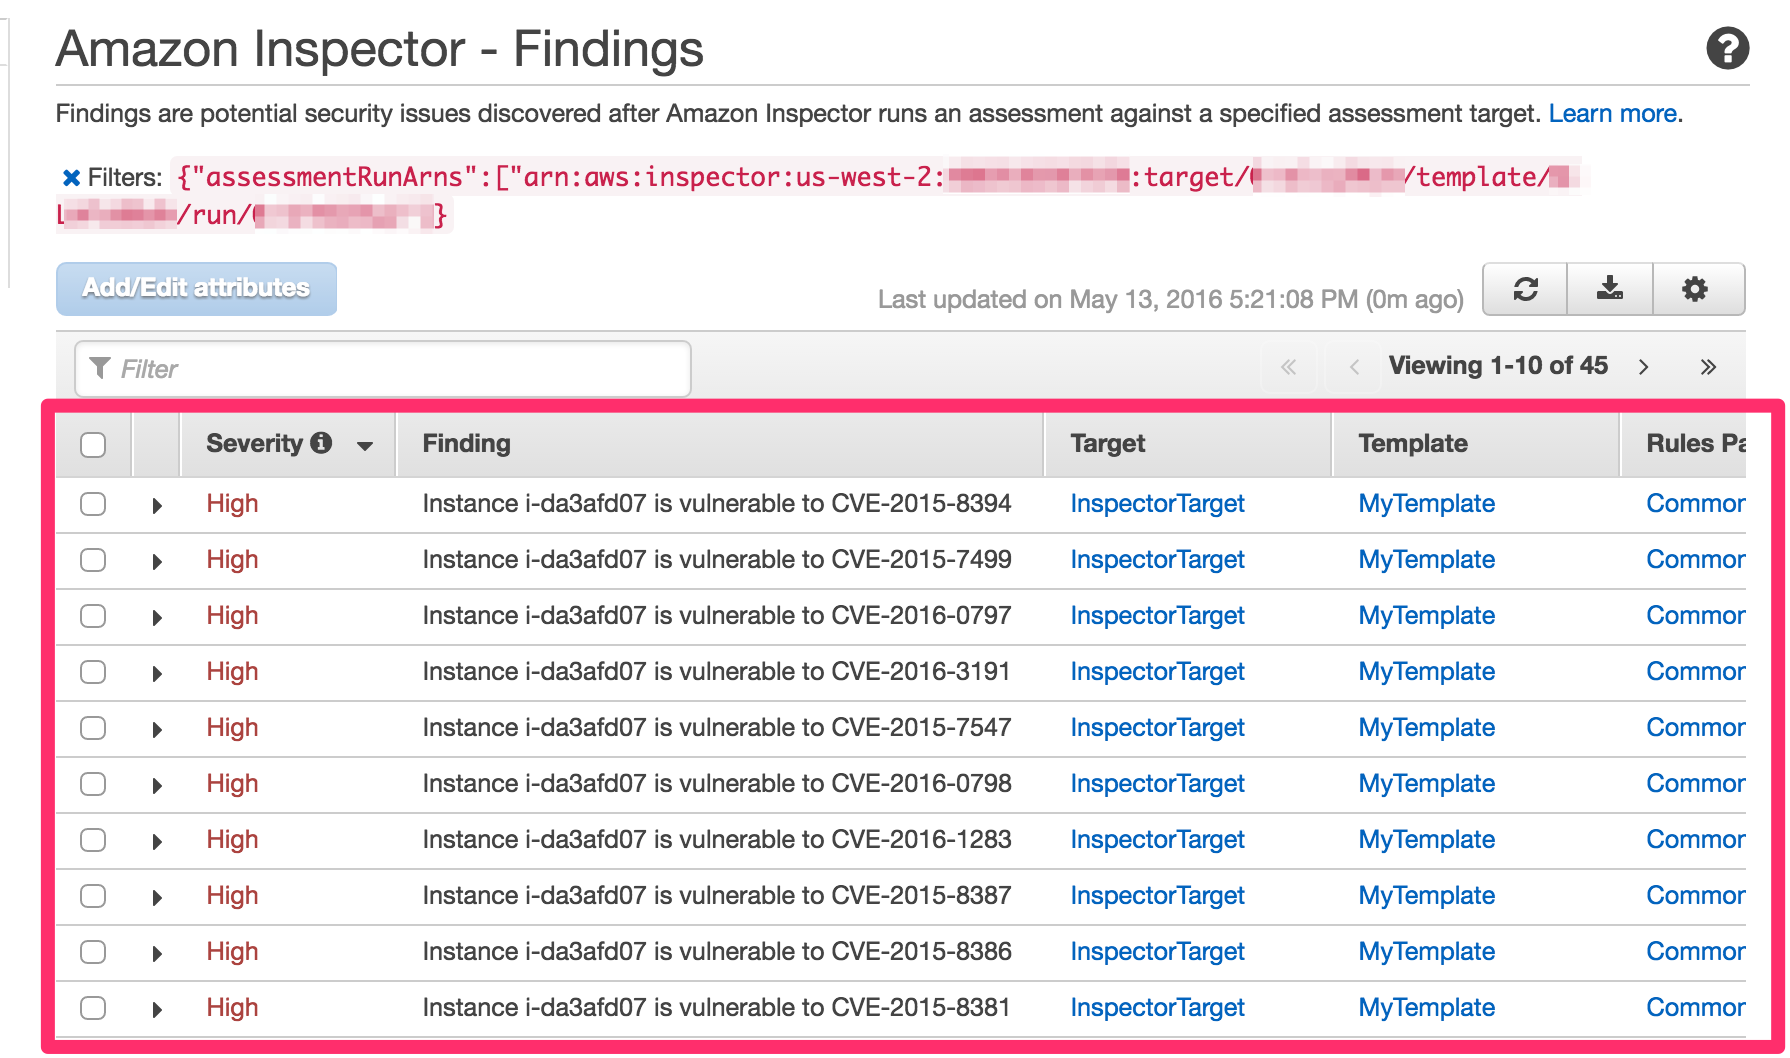Click the Add/Edit attributes button

click(x=195, y=288)
